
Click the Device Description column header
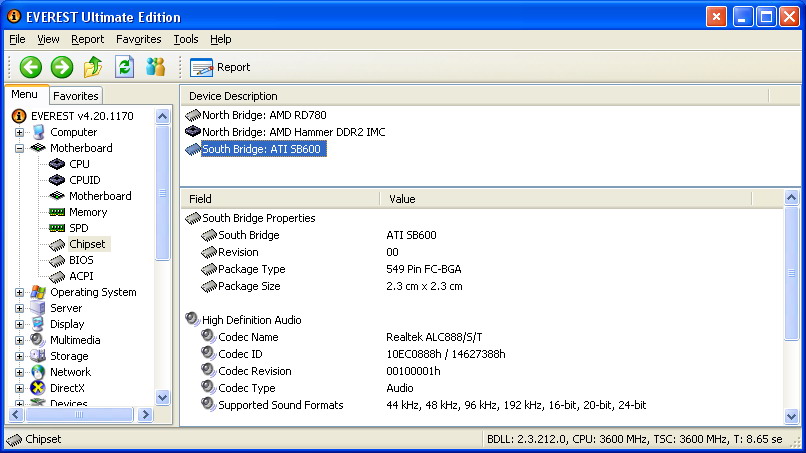pyautogui.click(x=233, y=96)
